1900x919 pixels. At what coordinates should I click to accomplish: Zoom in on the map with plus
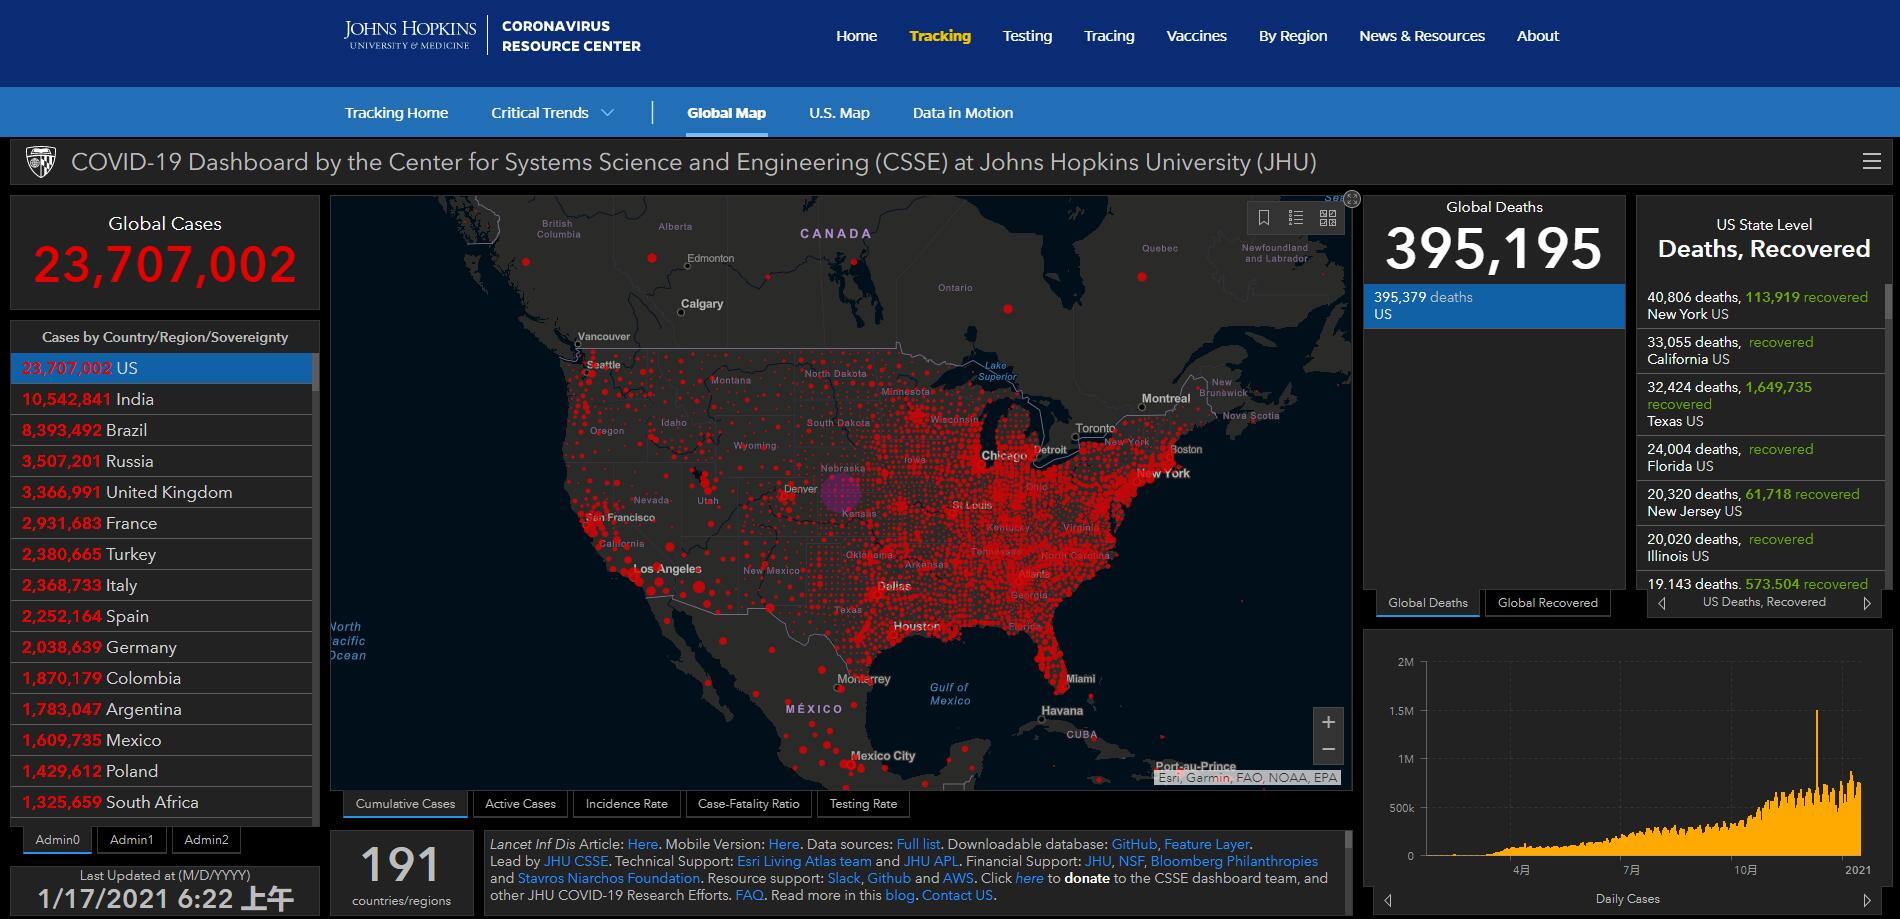[x=1328, y=722]
